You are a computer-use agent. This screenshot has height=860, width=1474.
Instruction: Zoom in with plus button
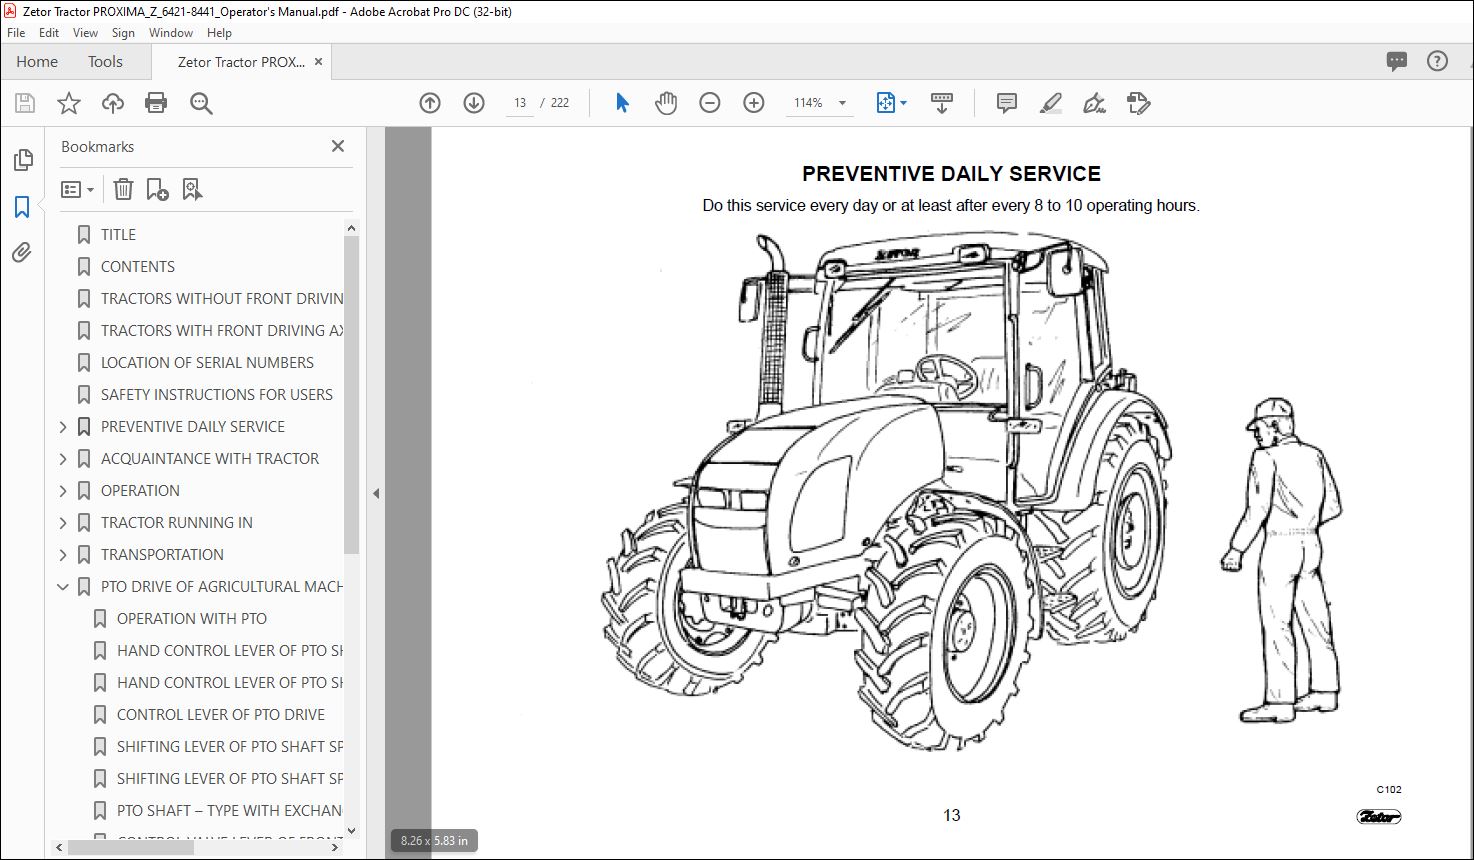pyautogui.click(x=754, y=103)
